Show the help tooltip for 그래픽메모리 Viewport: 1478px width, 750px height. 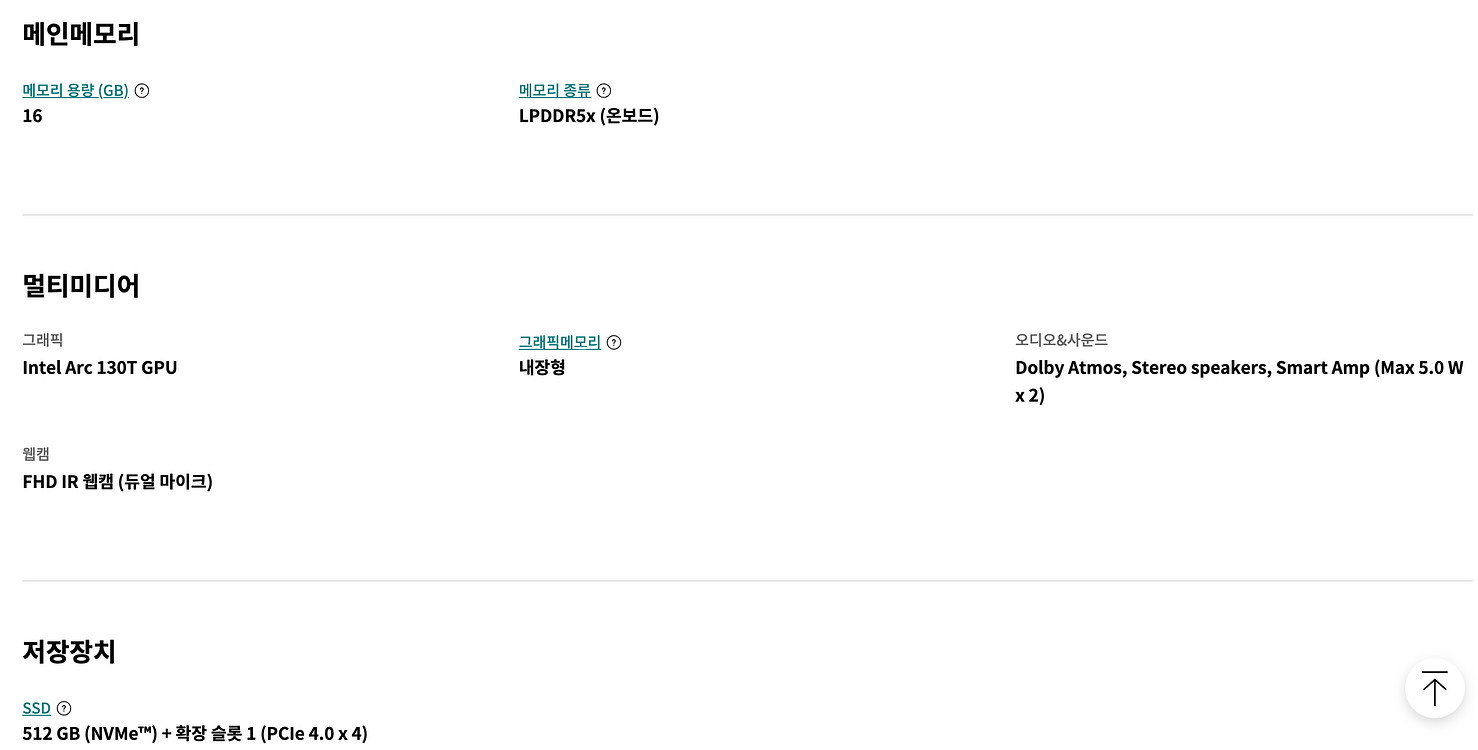tap(614, 343)
